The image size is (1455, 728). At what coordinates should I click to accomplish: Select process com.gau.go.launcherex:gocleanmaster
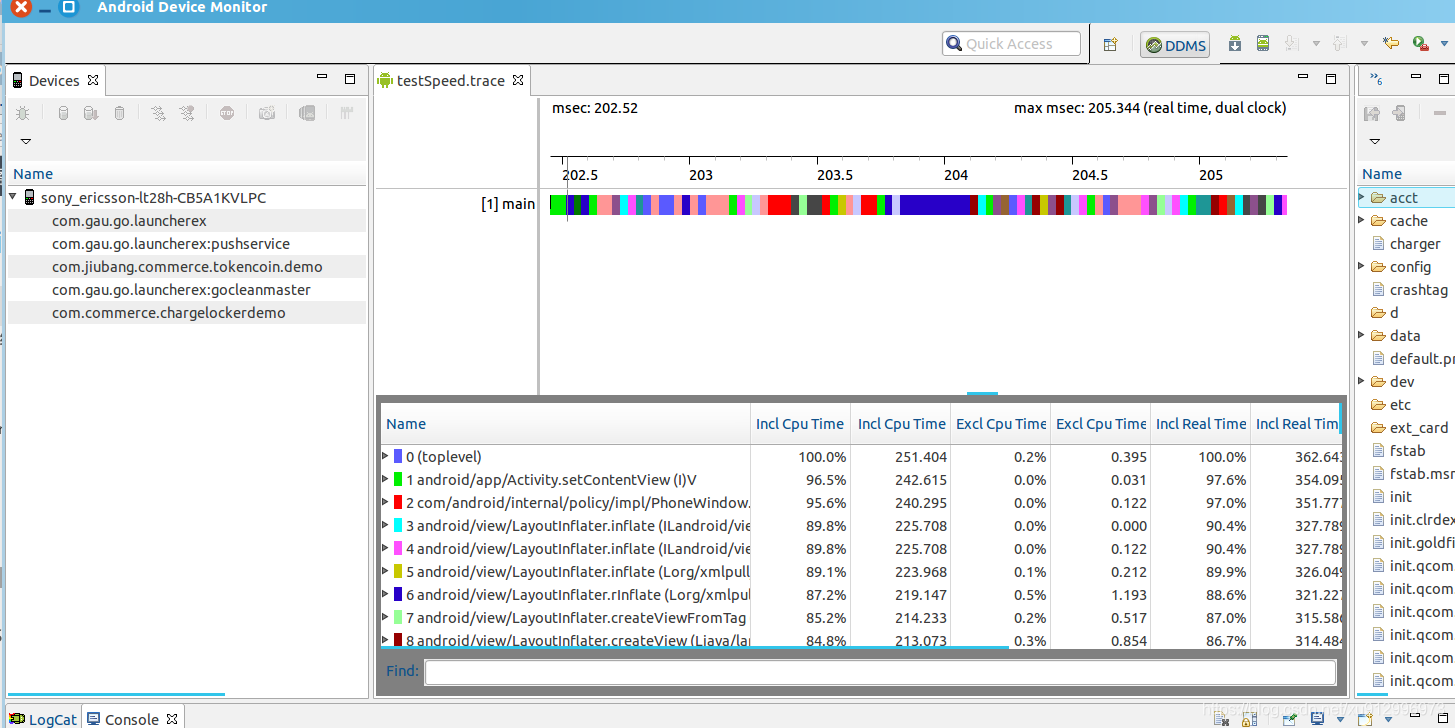click(x=181, y=290)
